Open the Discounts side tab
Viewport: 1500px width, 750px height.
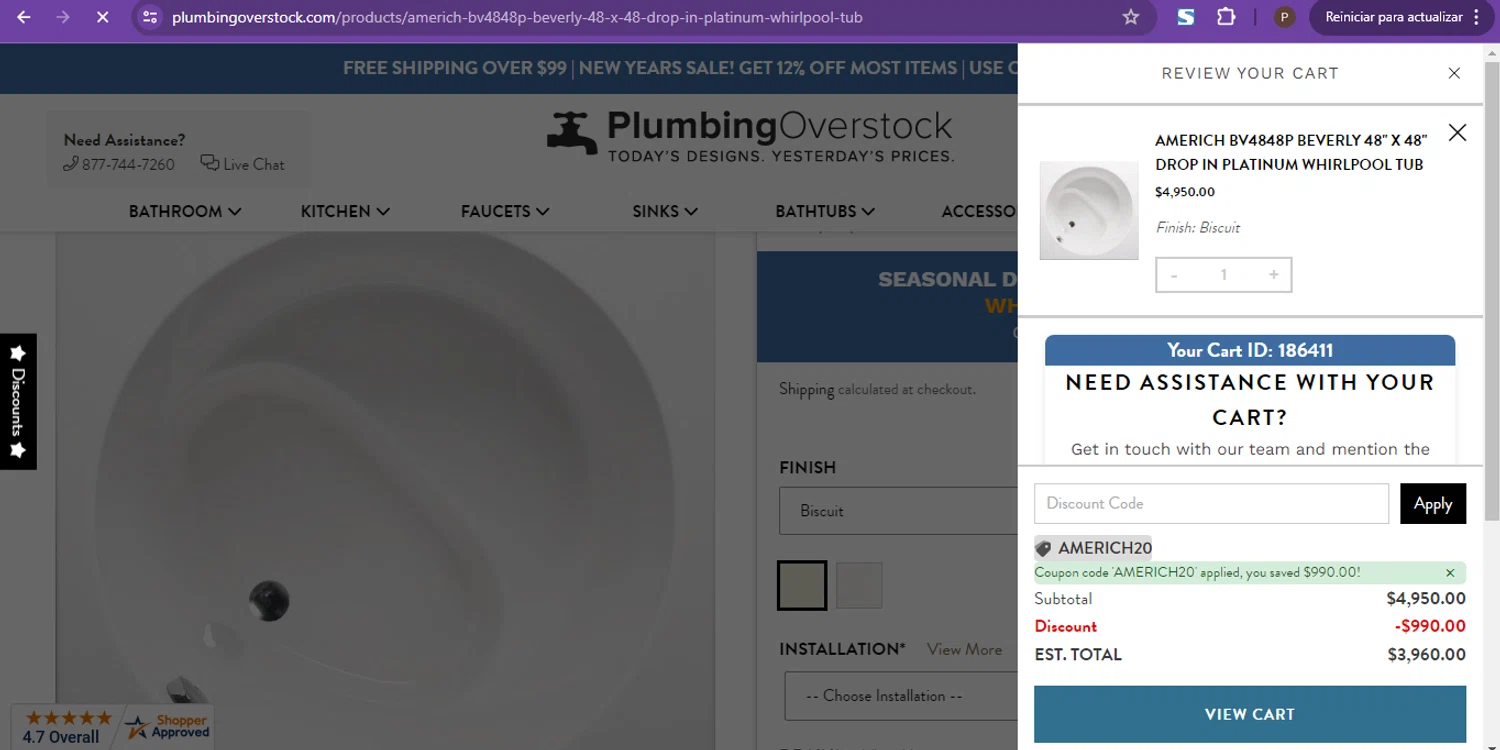[18, 402]
